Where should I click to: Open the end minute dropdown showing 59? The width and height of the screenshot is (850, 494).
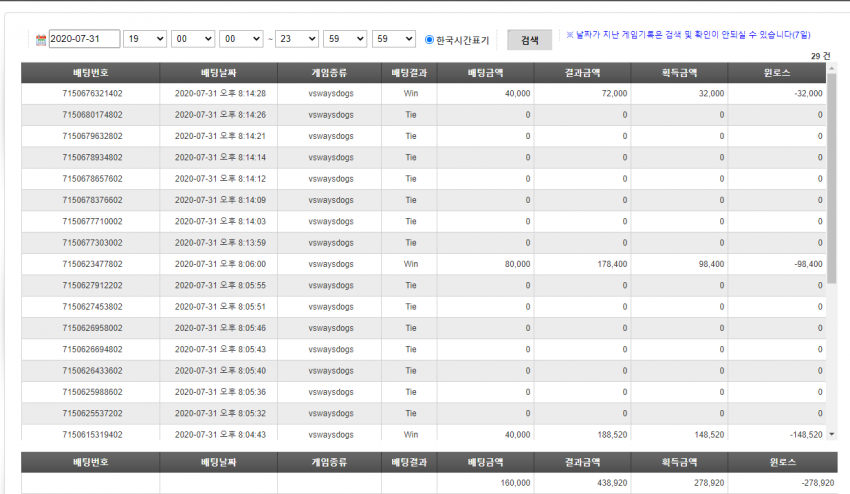345,39
